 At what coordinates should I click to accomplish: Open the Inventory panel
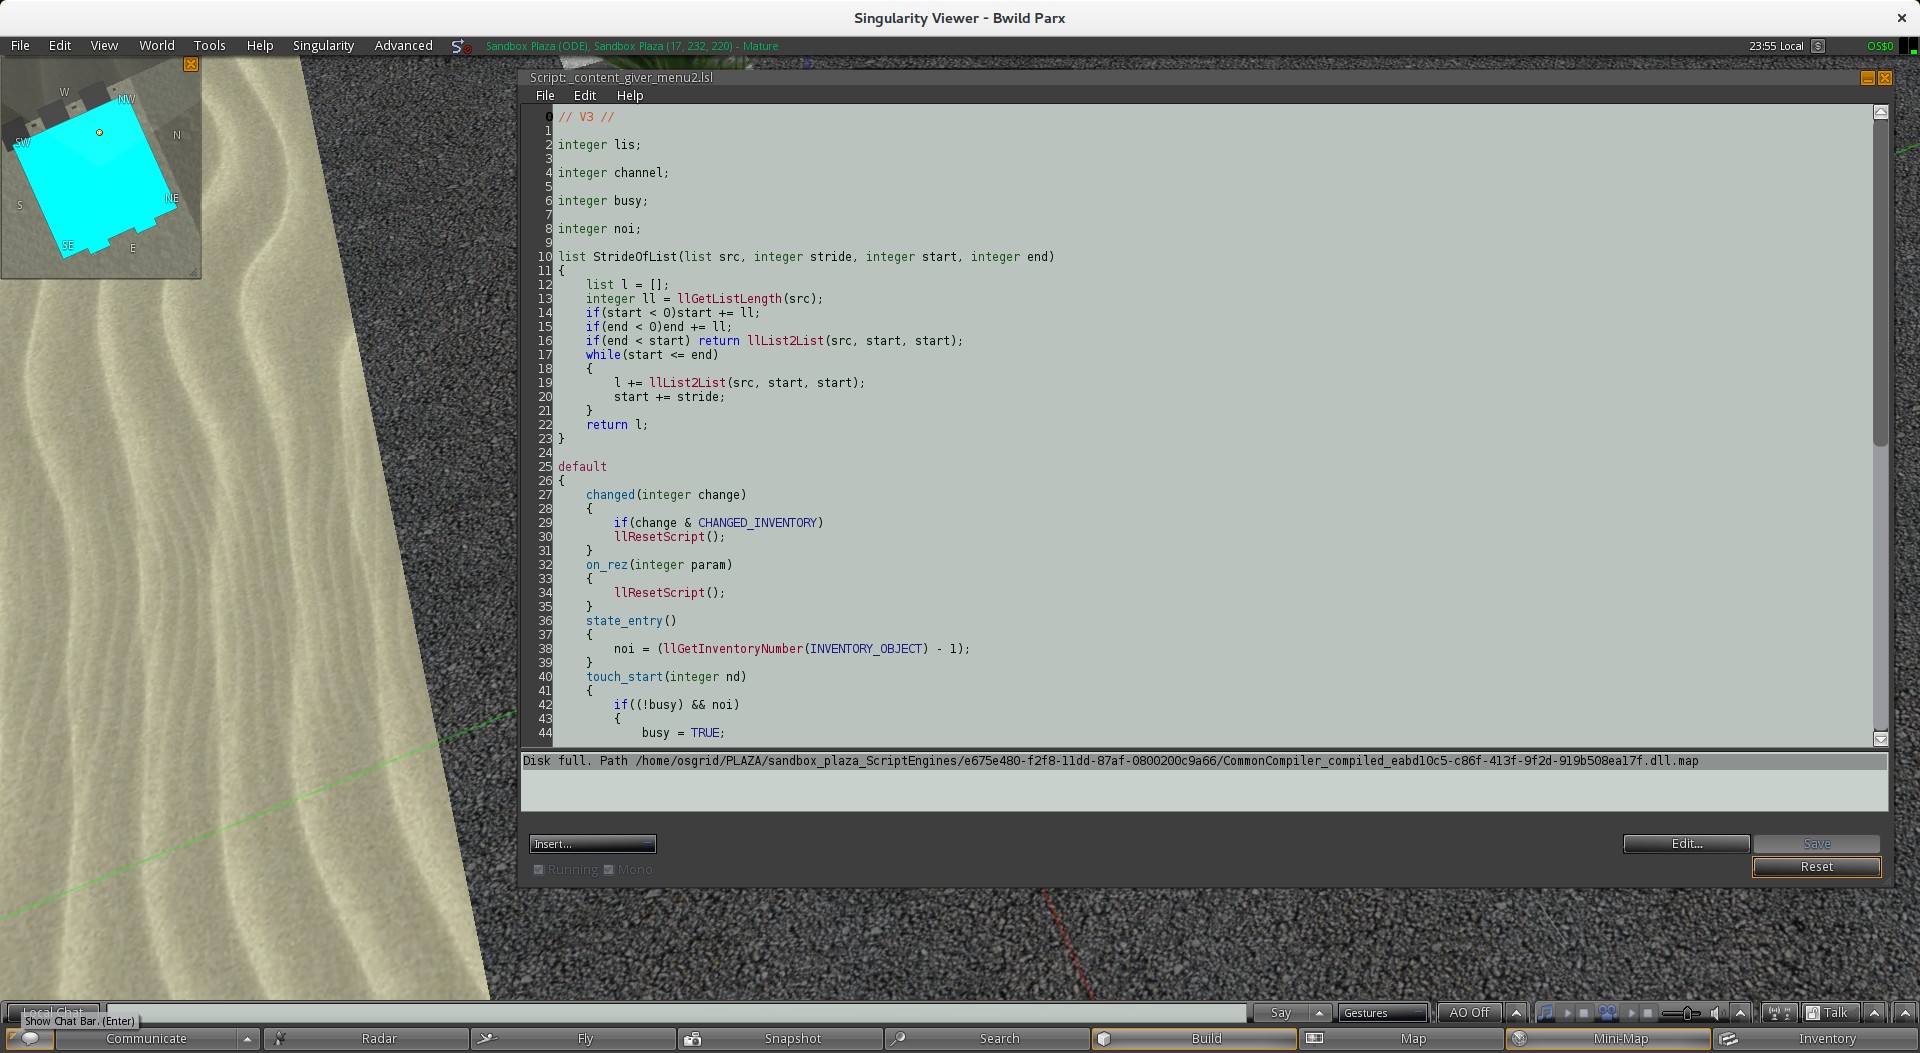pos(1816,1039)
